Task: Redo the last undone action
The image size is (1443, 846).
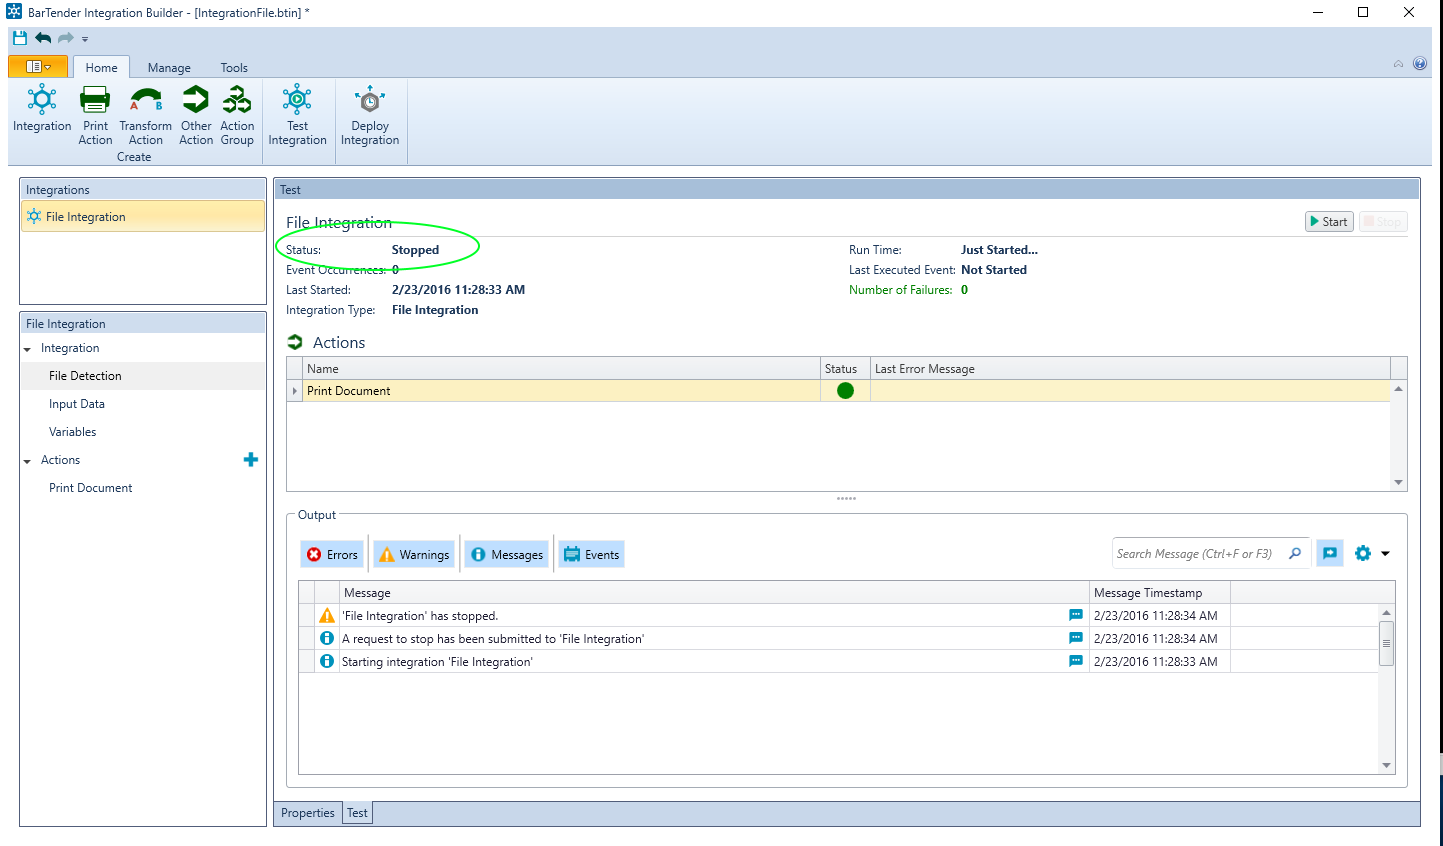Action: [x=66, y=38]
